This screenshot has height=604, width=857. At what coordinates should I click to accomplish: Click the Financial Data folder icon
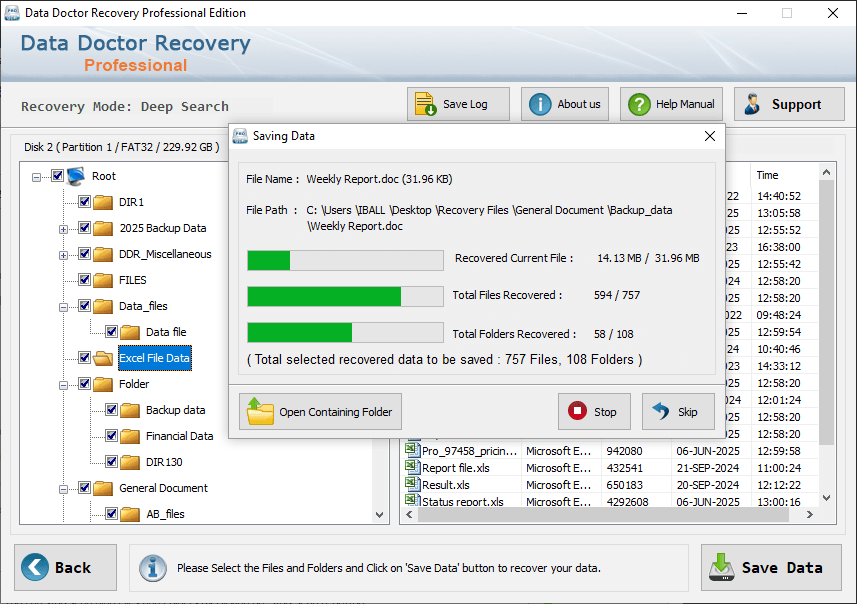tap(130, 436)
